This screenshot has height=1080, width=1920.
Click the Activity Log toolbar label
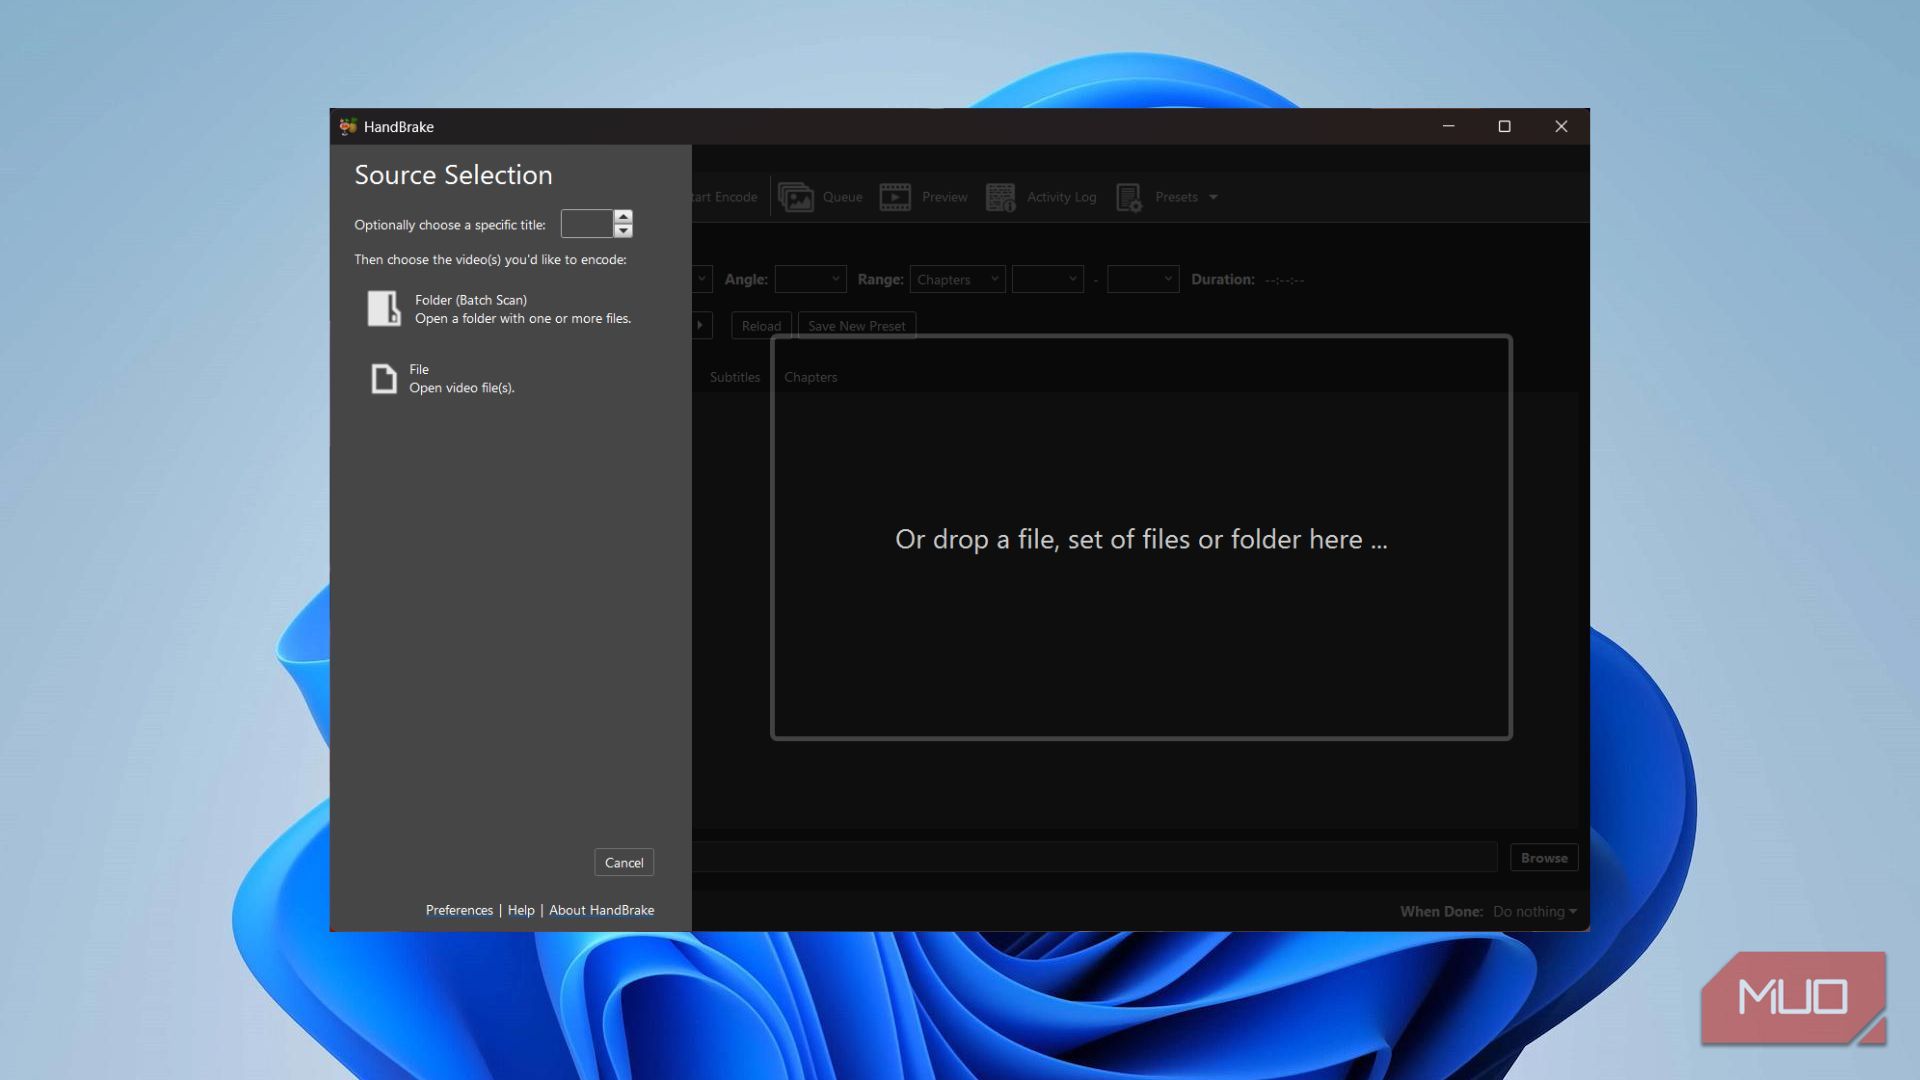1061,197
